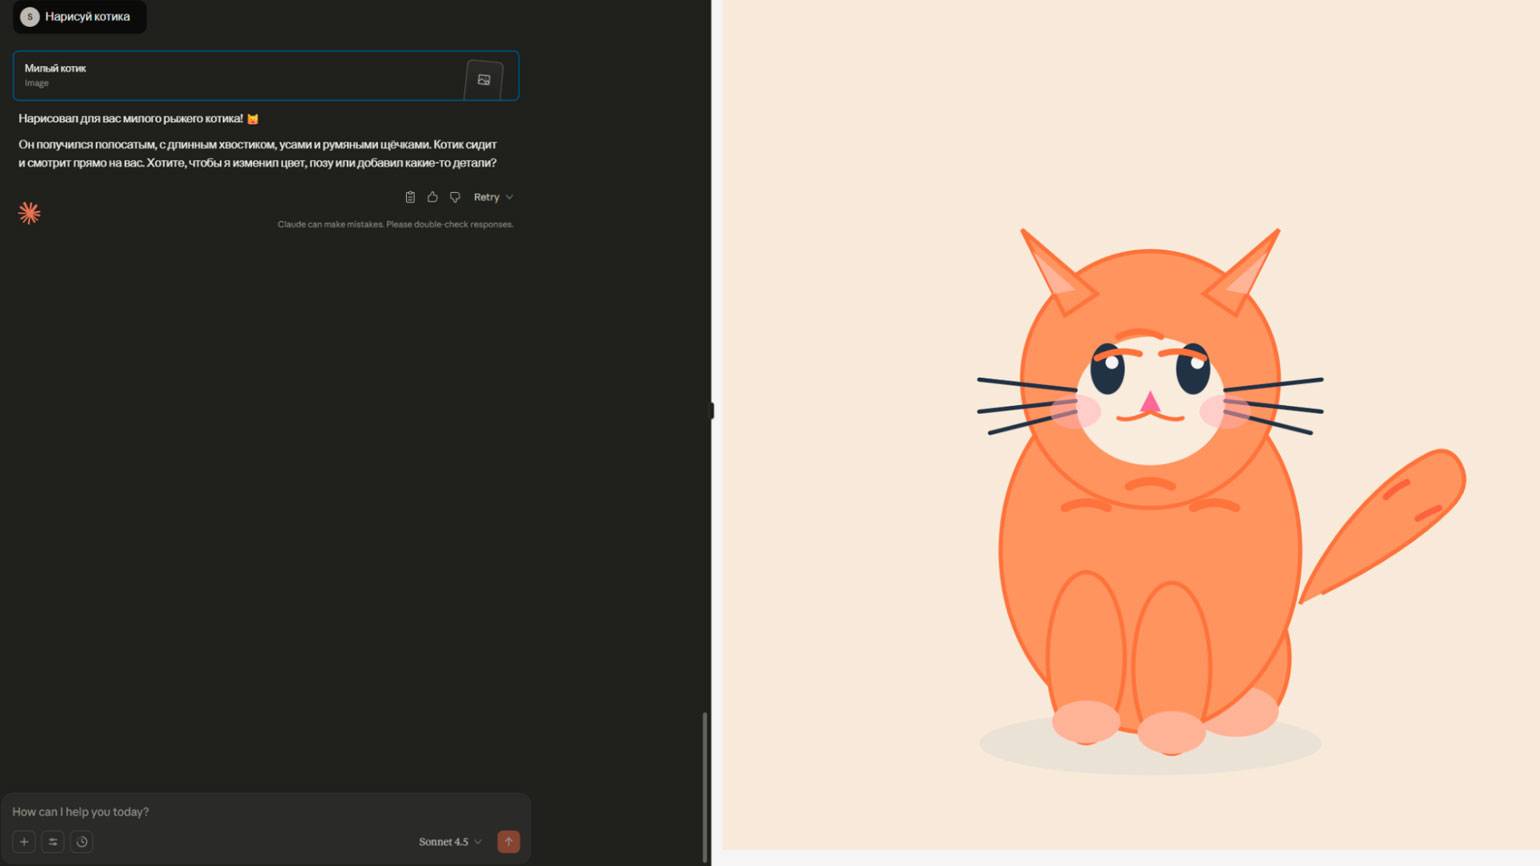Image resolution: width=1540 pixels, height=866 pixels.
Task: Open the Sonnet 4.5 model selector
Action: (x=449, y=841)
